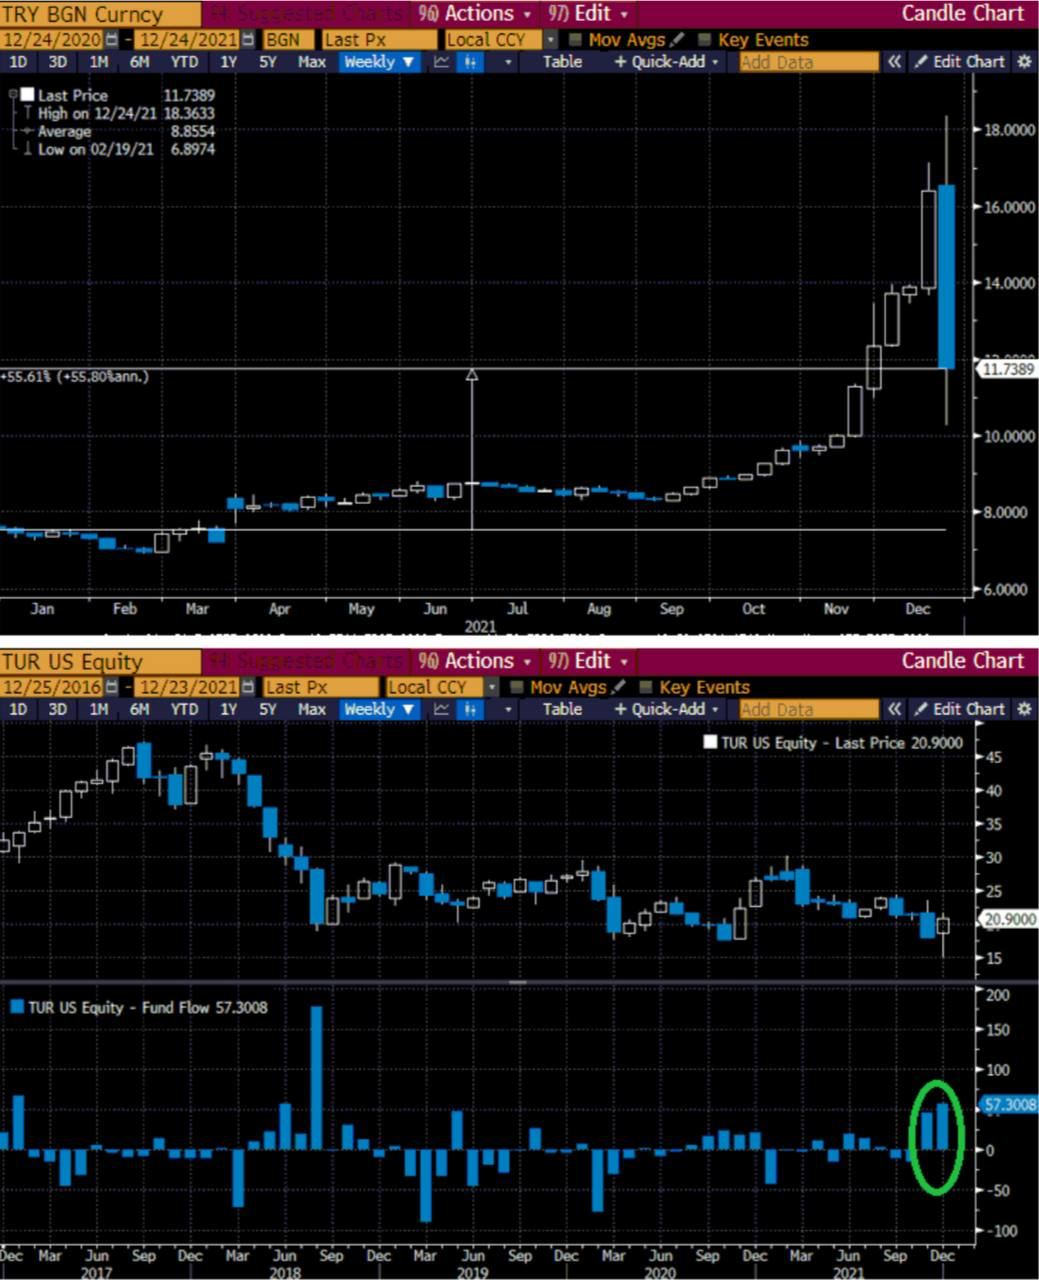Click +55.61% annotation text in TRY chart
The width and height of the screenshot is (1039, 1280).
(x=76, y=377)
